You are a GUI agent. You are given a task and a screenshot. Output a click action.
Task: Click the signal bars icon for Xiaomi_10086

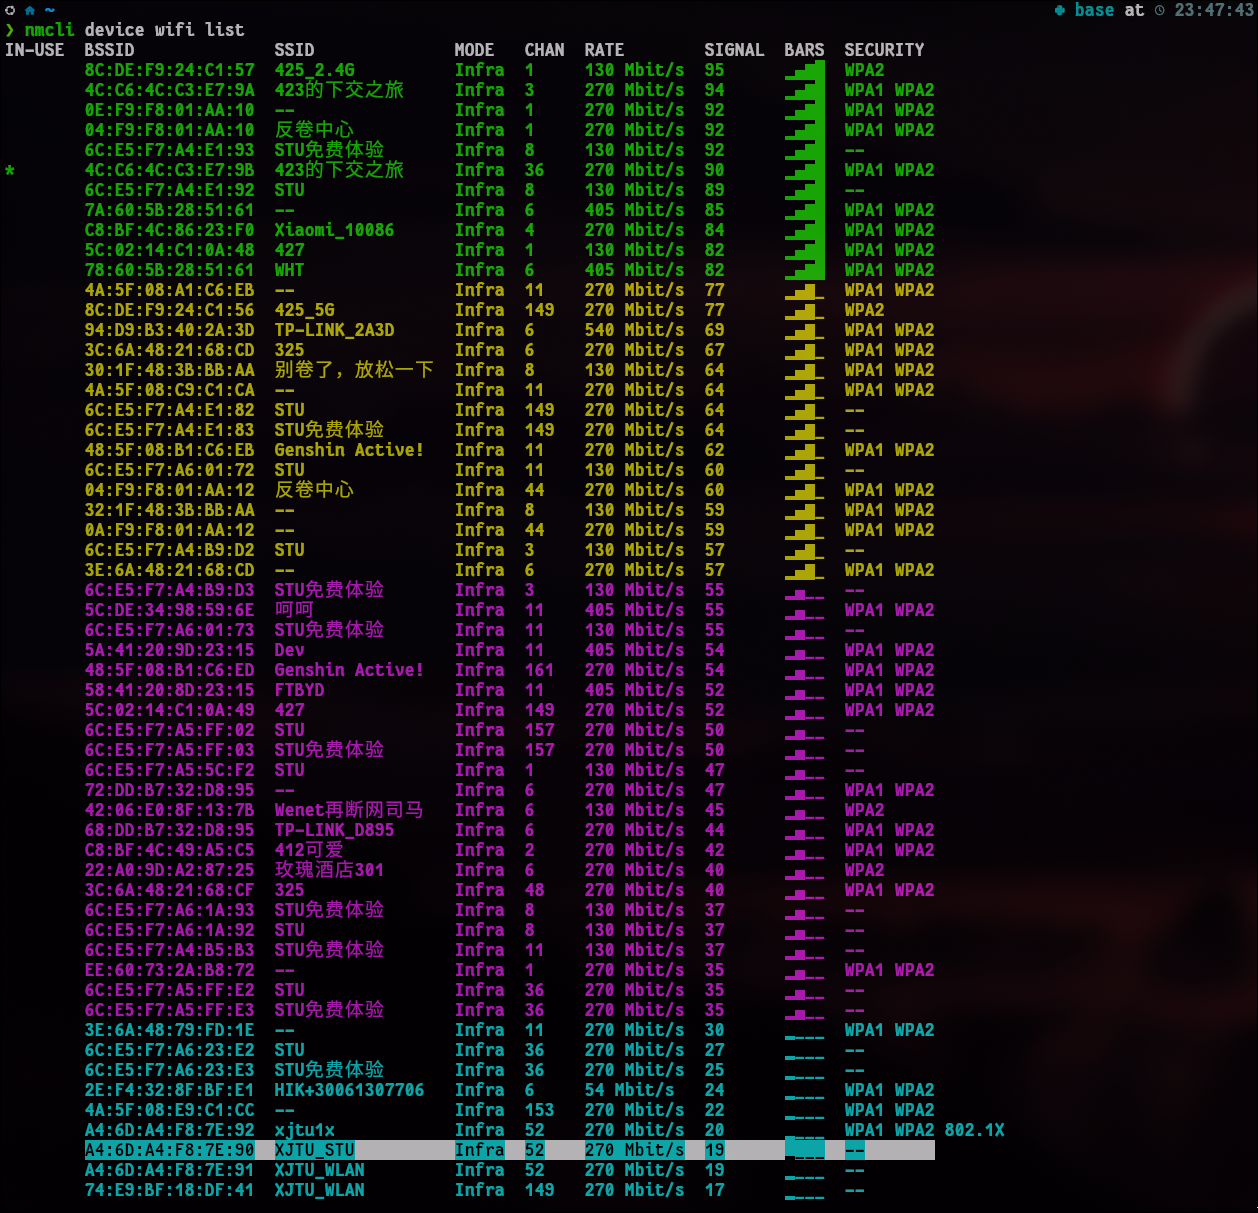click(x=804, y=230)
